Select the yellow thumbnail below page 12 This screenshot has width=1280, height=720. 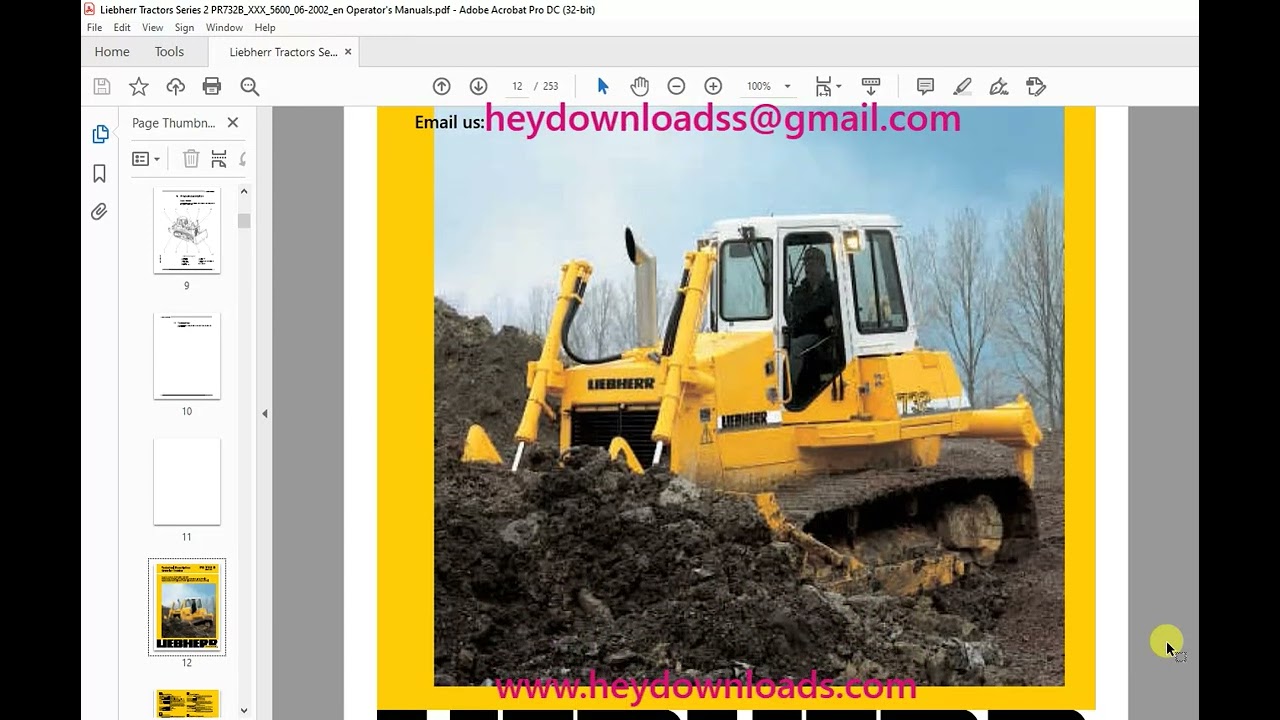(x=187, y=703)
